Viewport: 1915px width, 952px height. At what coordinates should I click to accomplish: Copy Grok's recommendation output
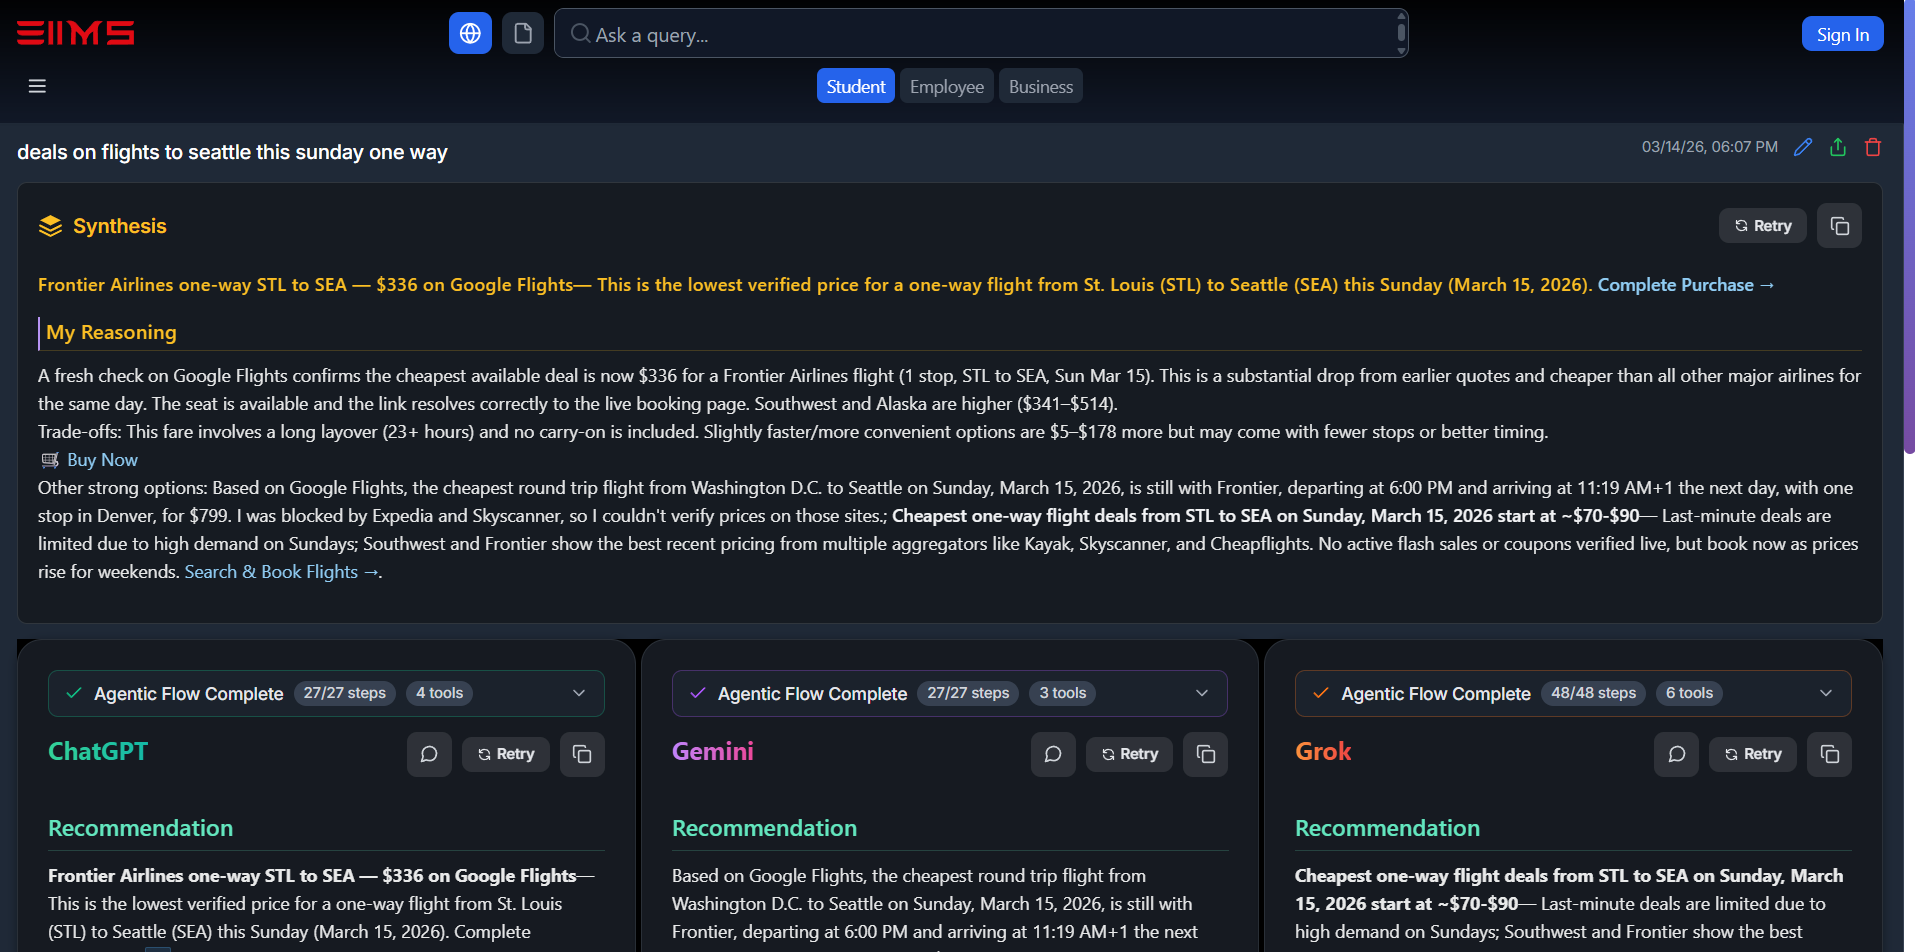(x=1829, y=754)
